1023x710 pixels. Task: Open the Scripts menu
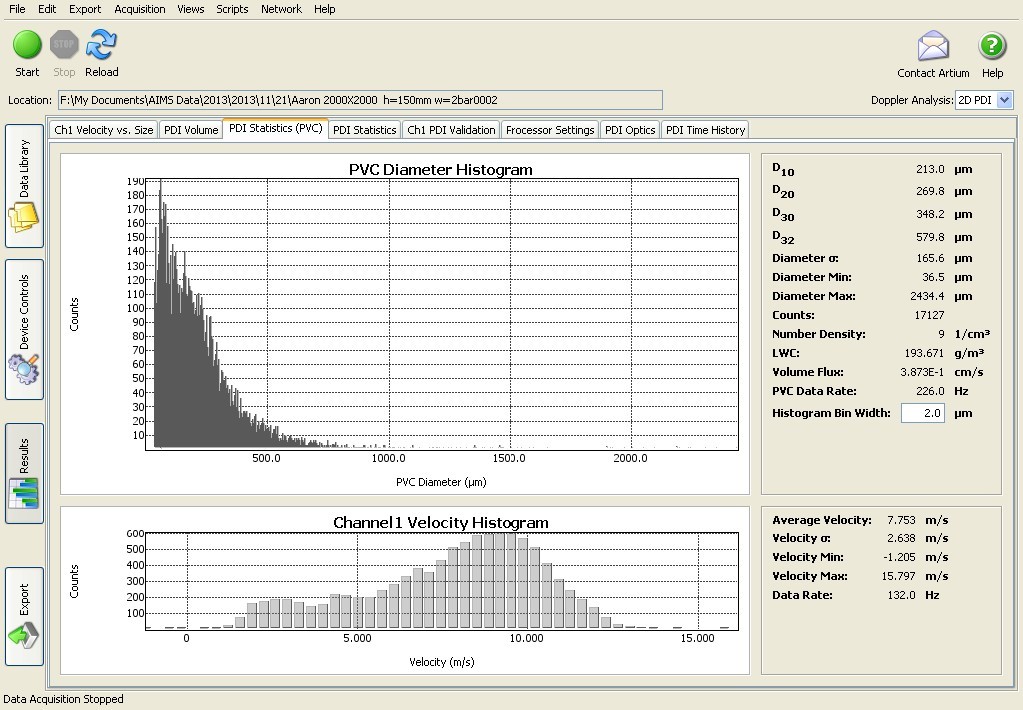click(x=232, y=9)
